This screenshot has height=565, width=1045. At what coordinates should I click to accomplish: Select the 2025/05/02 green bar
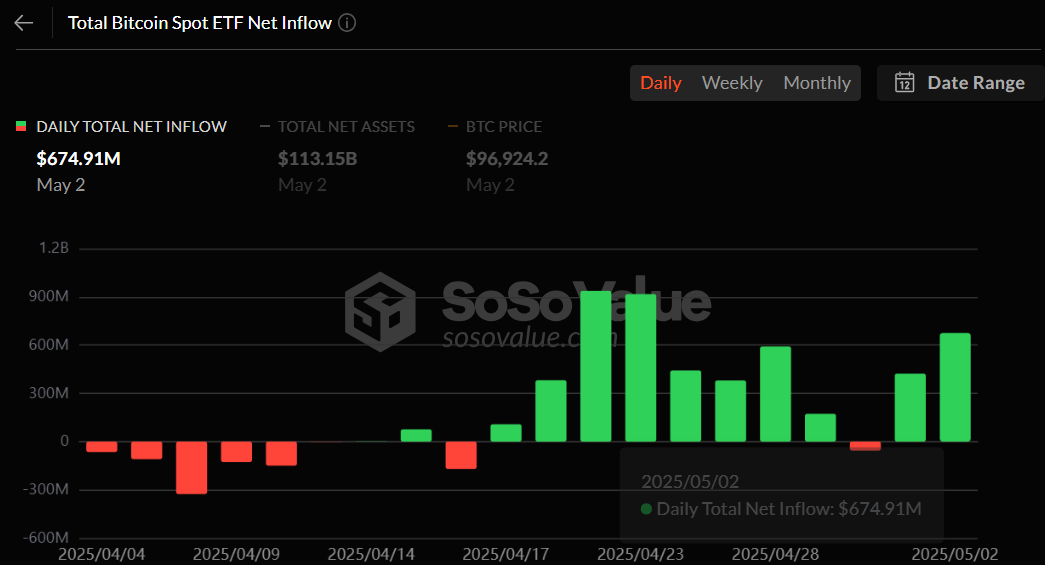pyautogui.click(x=955, y=387)
